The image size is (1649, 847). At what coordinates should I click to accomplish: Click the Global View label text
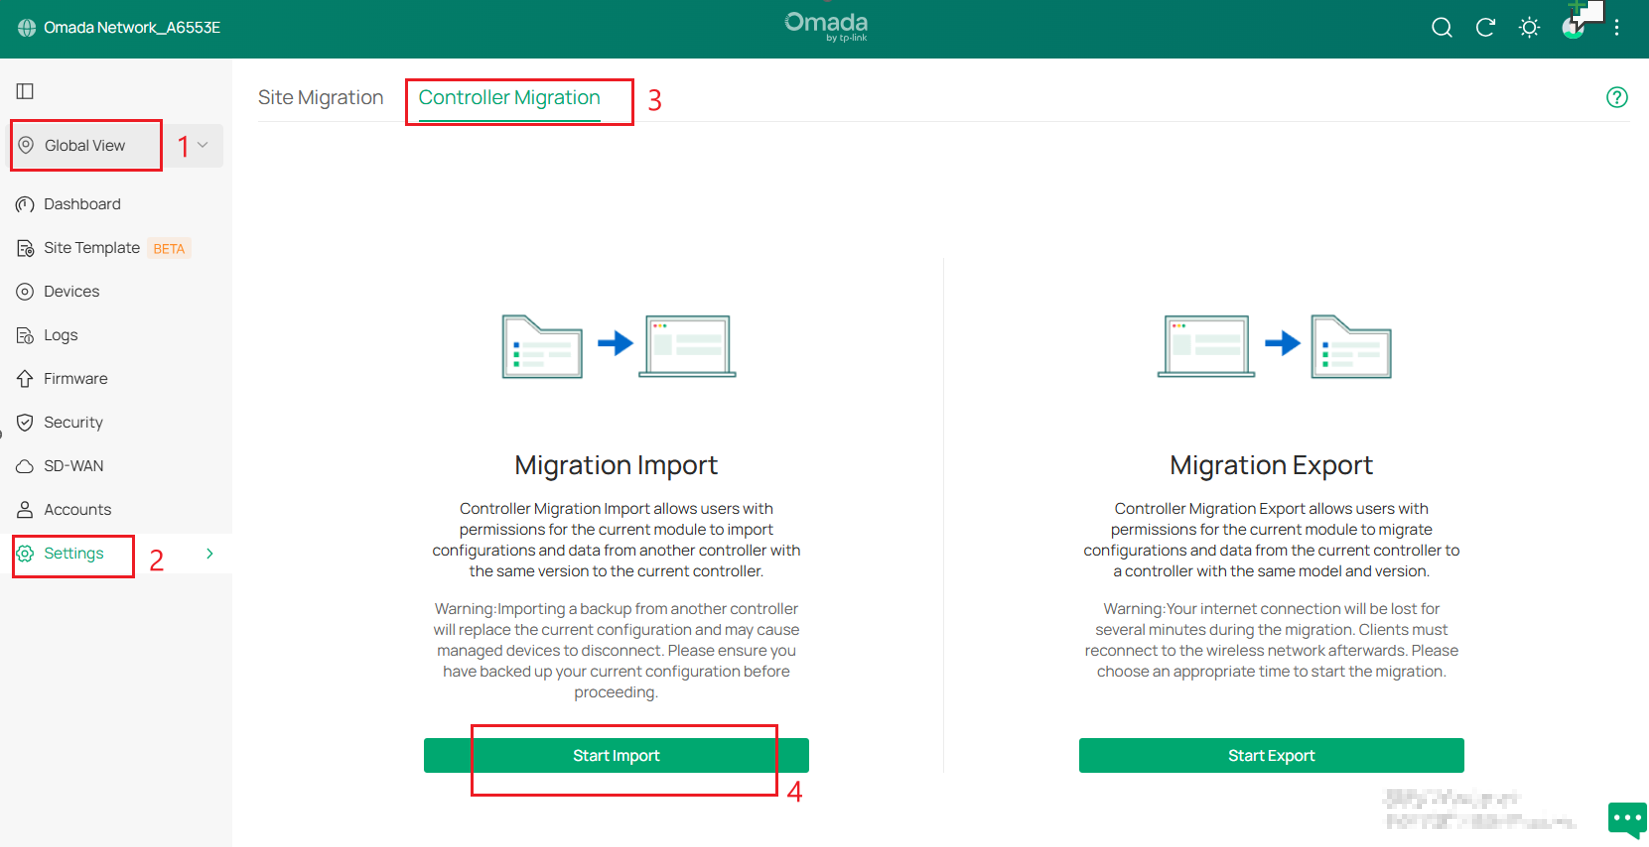85,145
